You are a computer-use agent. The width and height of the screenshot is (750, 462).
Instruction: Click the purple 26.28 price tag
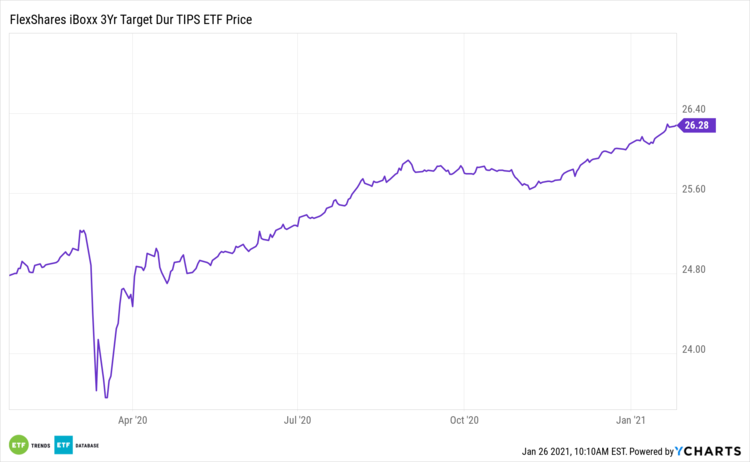696,125
